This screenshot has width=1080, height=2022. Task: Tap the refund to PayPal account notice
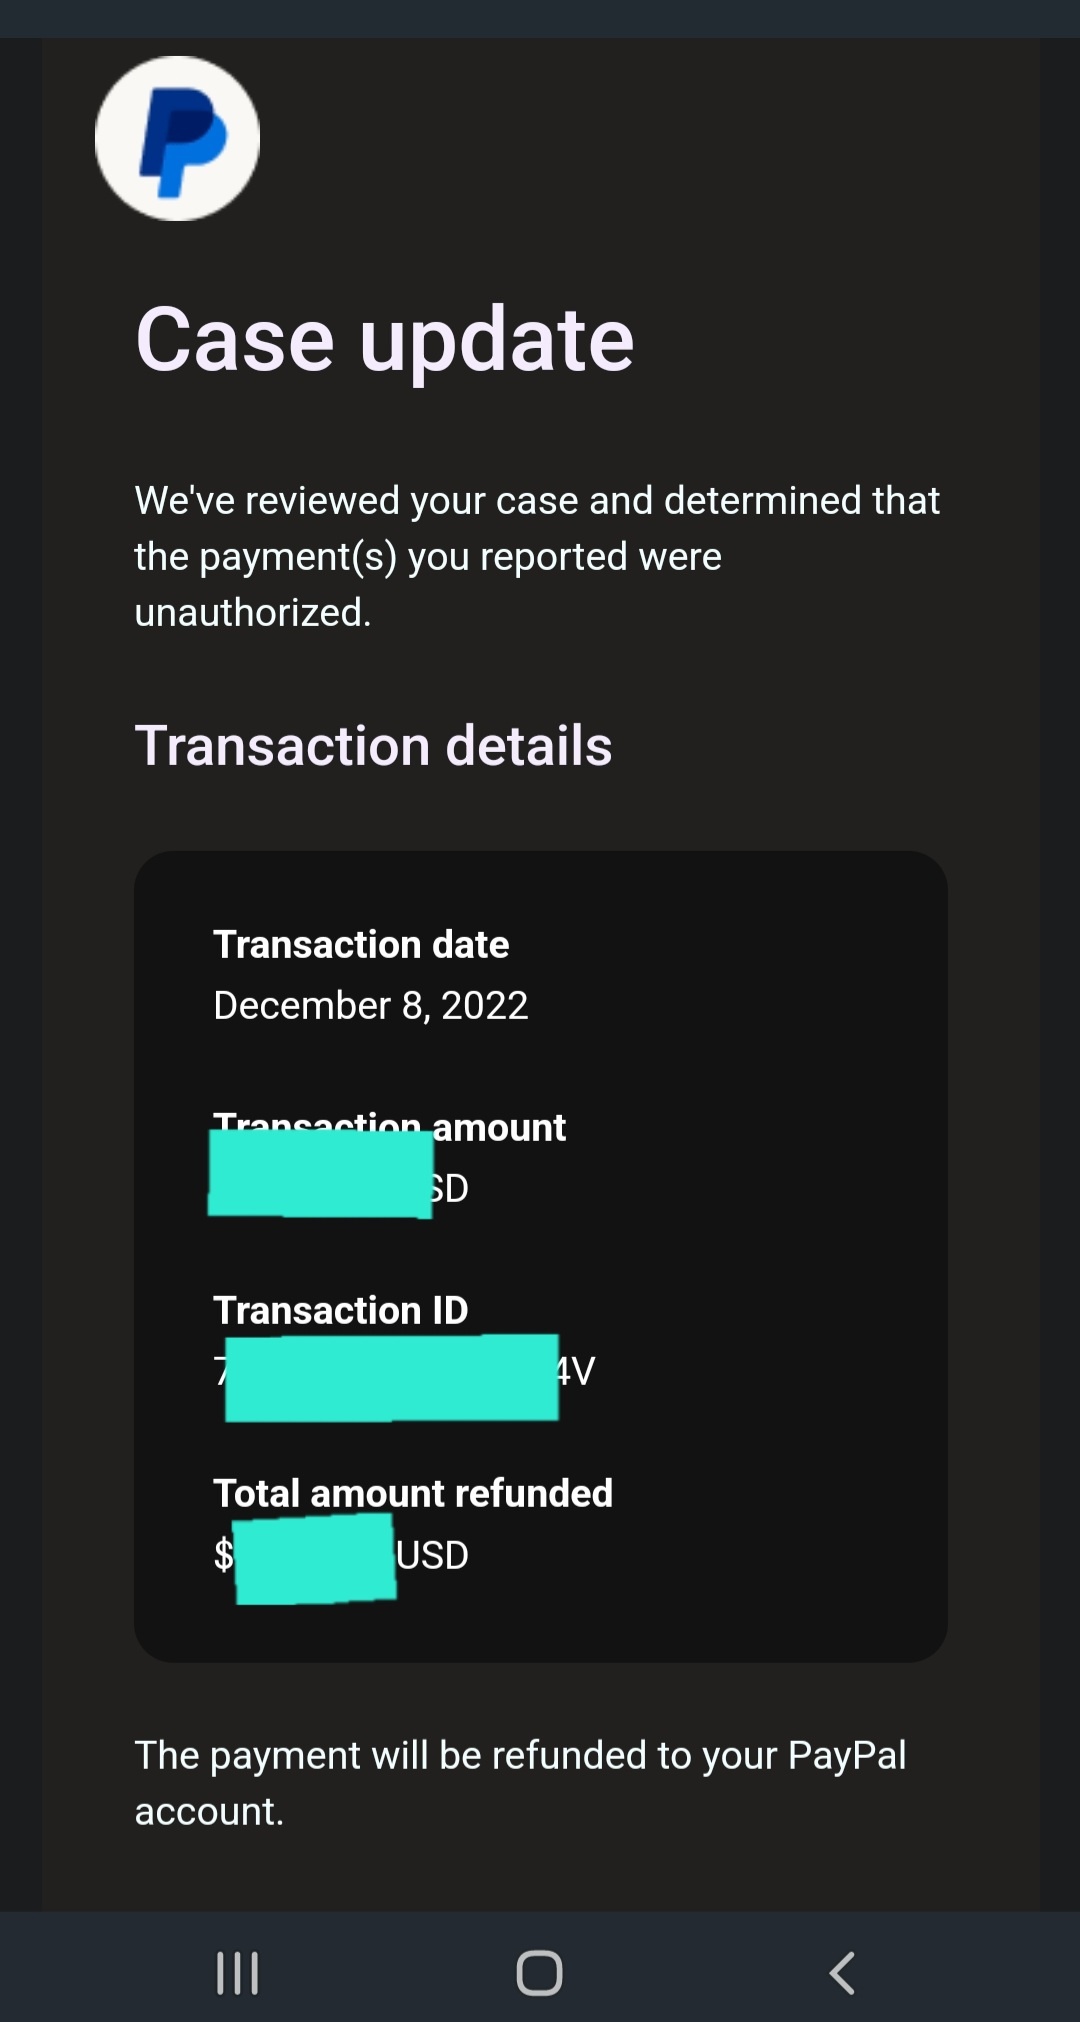520,1783
